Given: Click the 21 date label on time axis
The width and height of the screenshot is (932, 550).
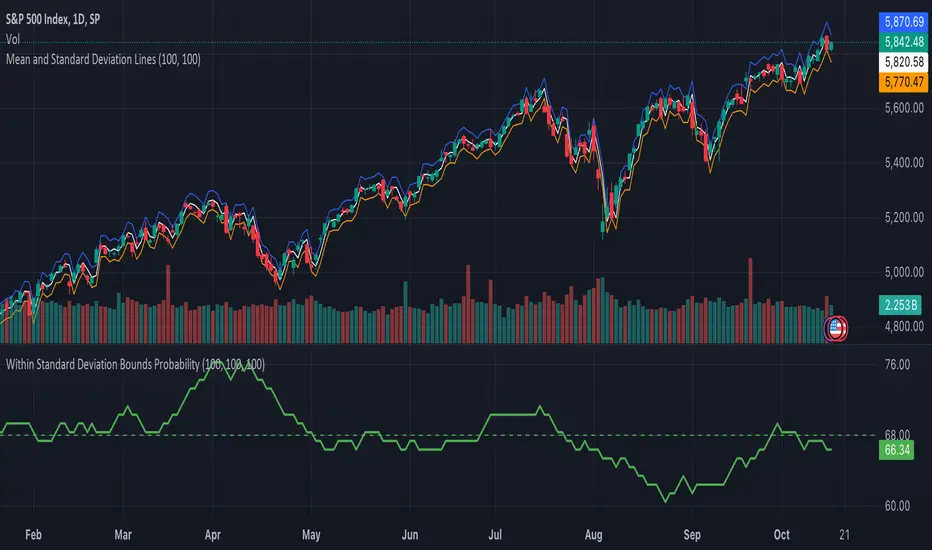Looking at the screenshot, I should [845, 535].
